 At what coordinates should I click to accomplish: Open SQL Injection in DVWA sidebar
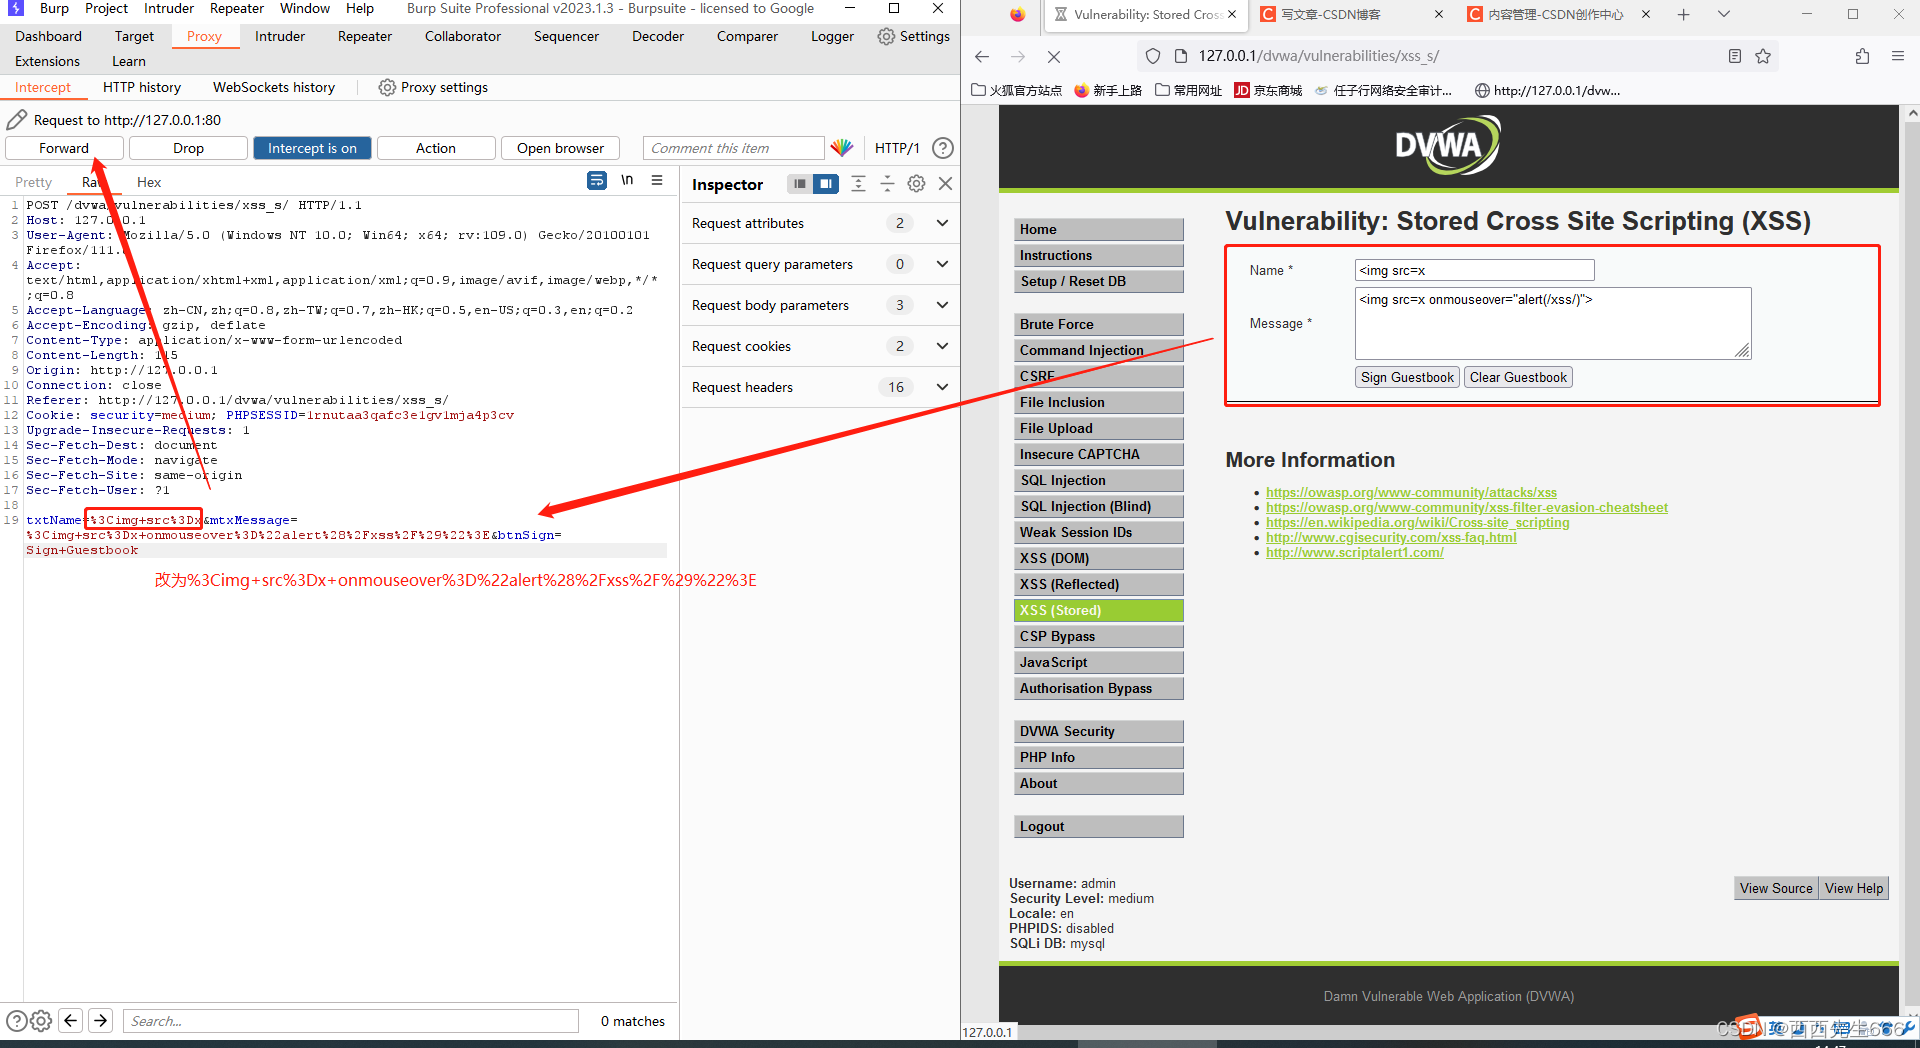tap(1099, 480)
